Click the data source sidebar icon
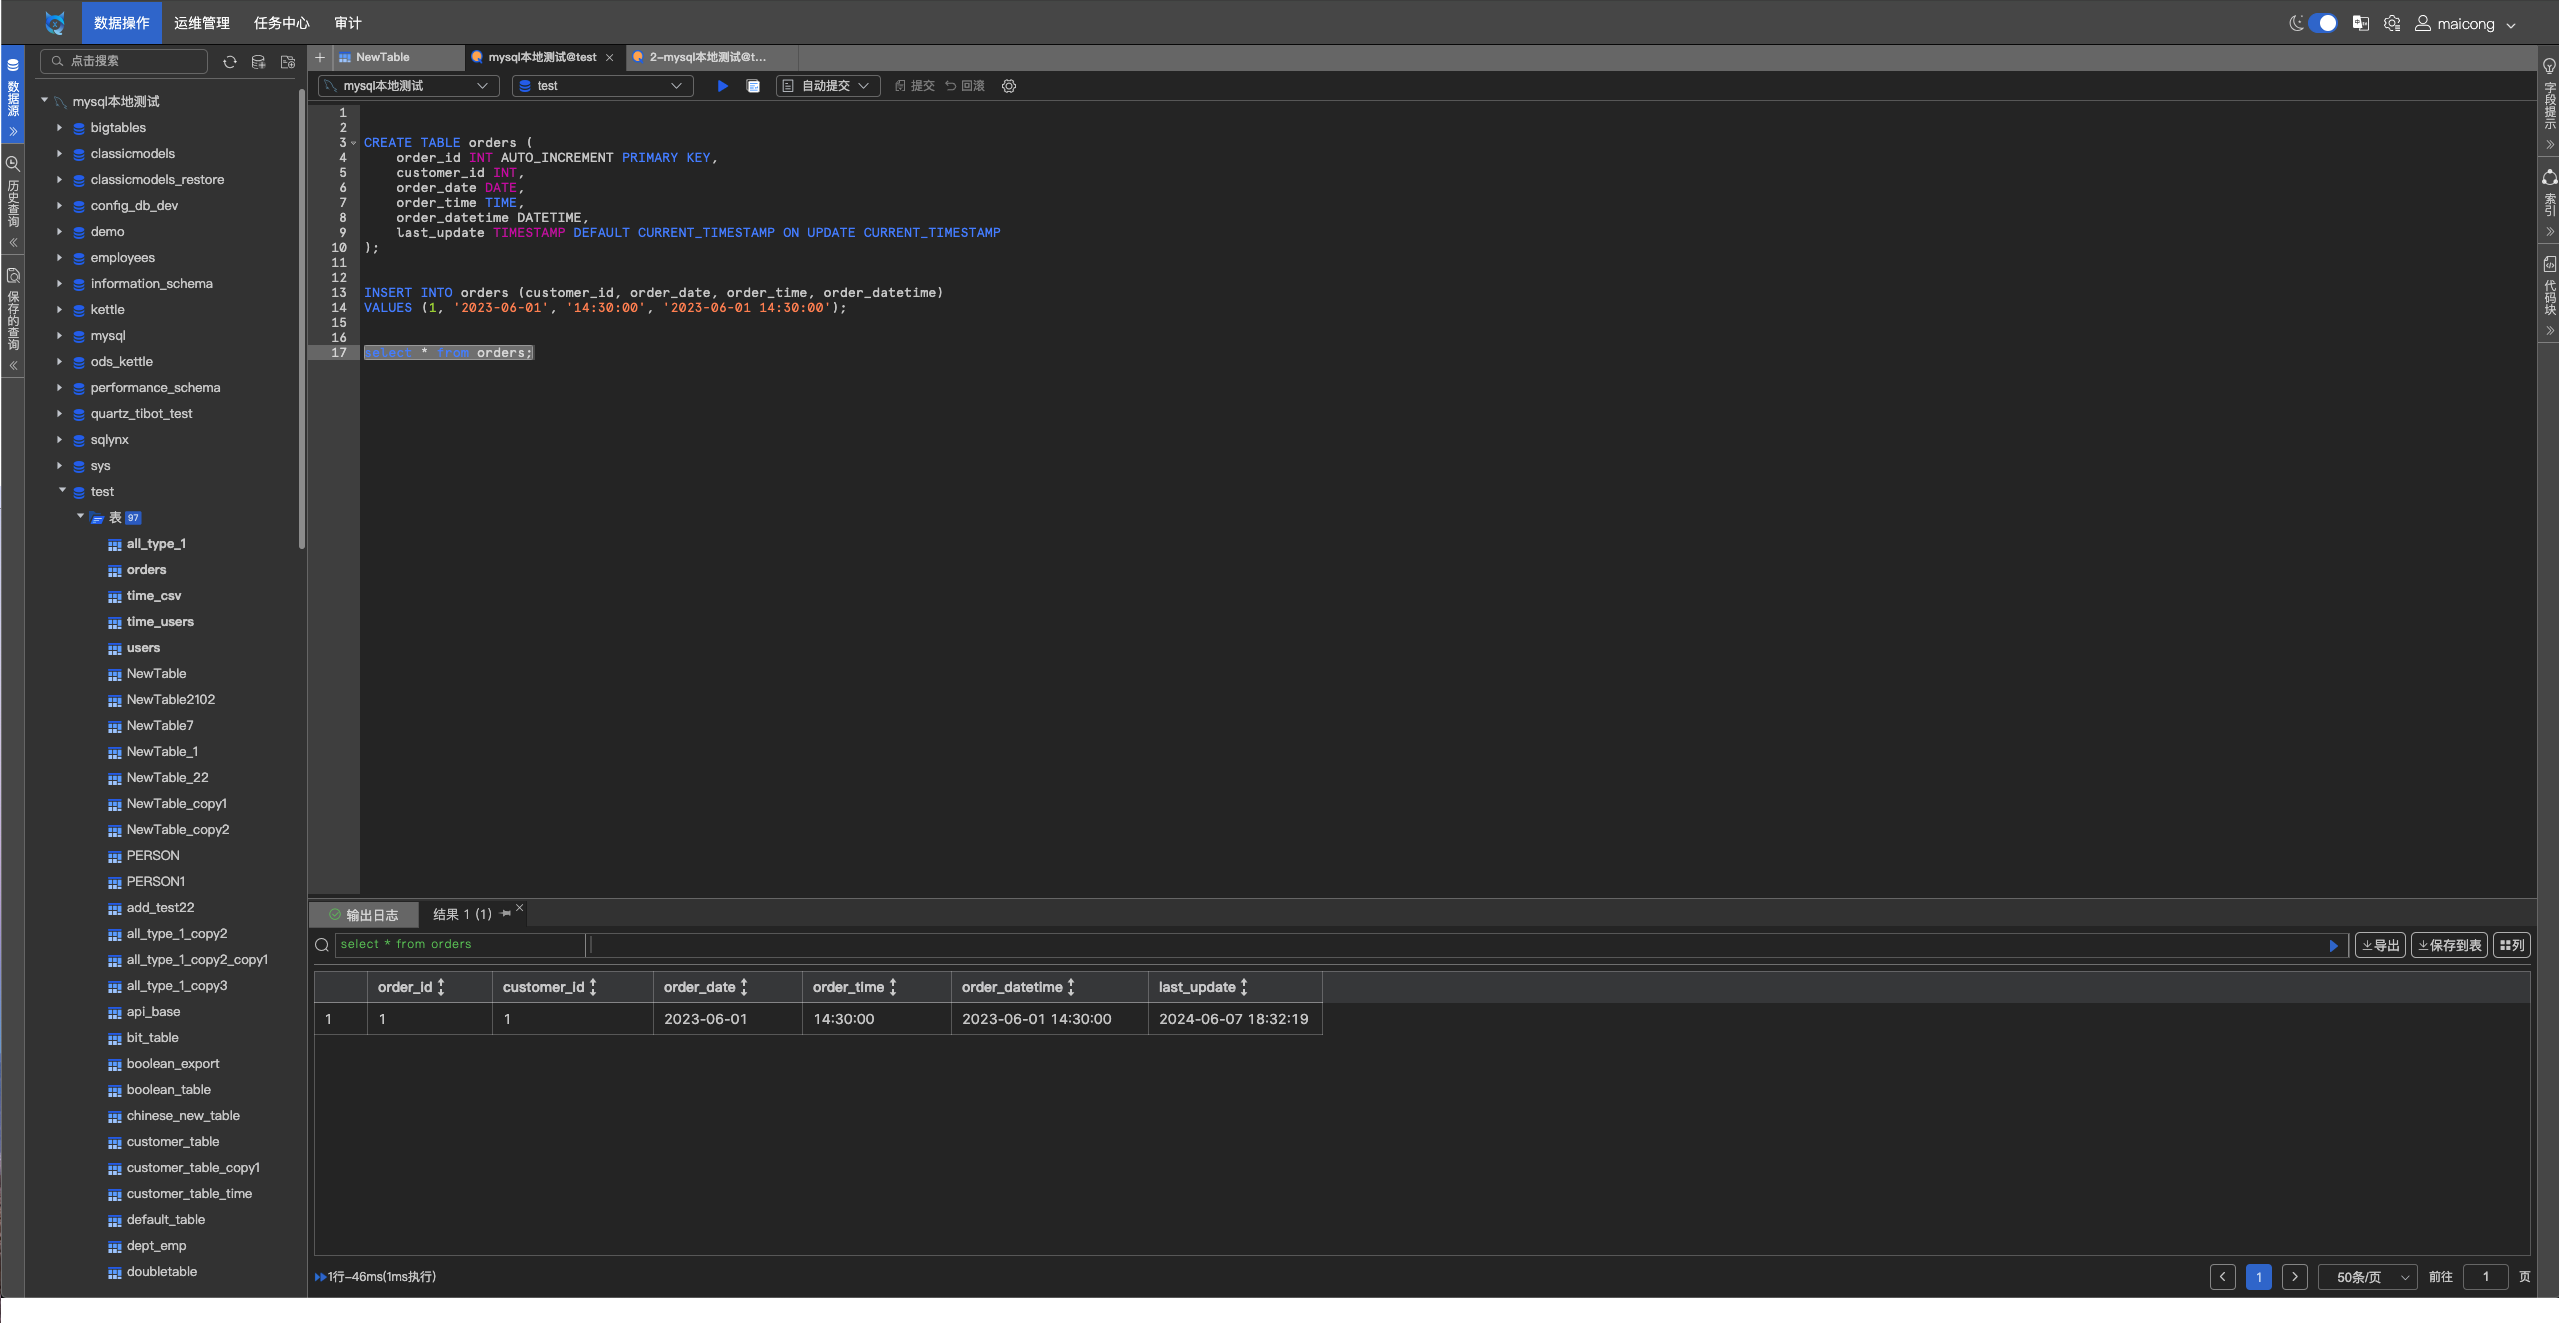Screen dimensions: 2559x1323 [x=13, y=65]
